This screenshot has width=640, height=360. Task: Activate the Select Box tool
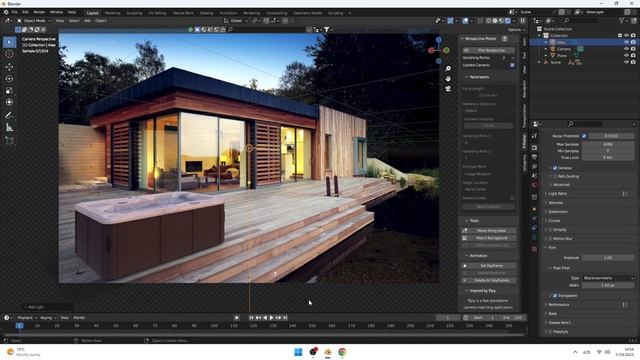[x=9, y=42]
